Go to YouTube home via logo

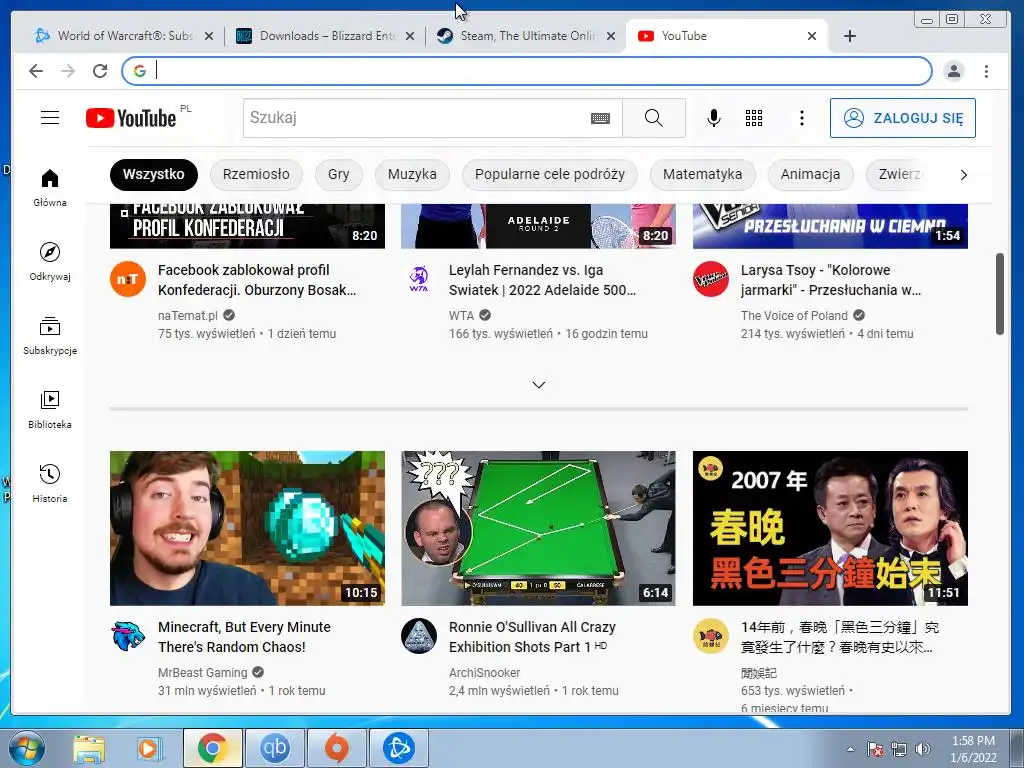(131, 118)
